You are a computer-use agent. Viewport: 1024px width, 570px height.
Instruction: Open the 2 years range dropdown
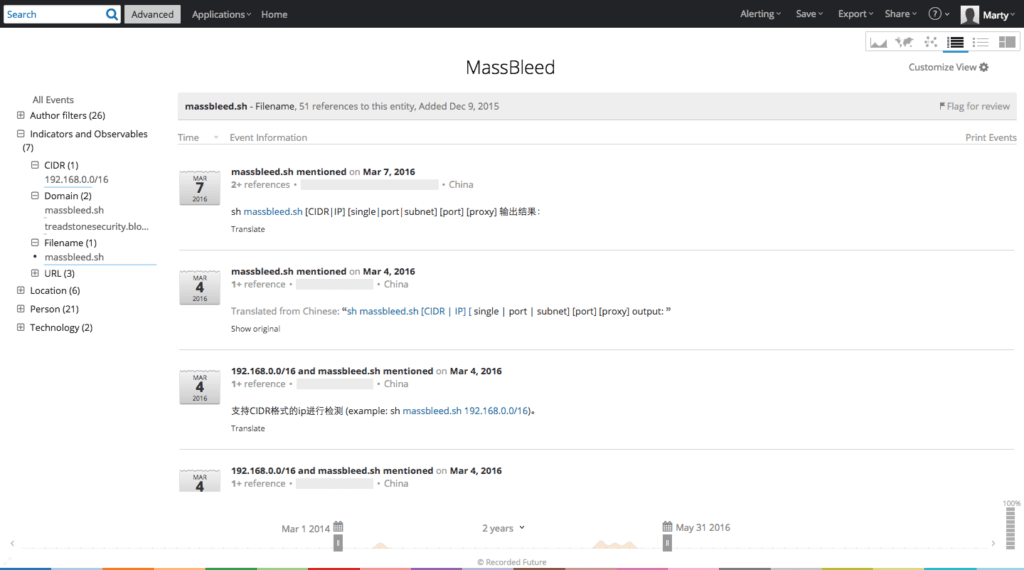(503, 528)
